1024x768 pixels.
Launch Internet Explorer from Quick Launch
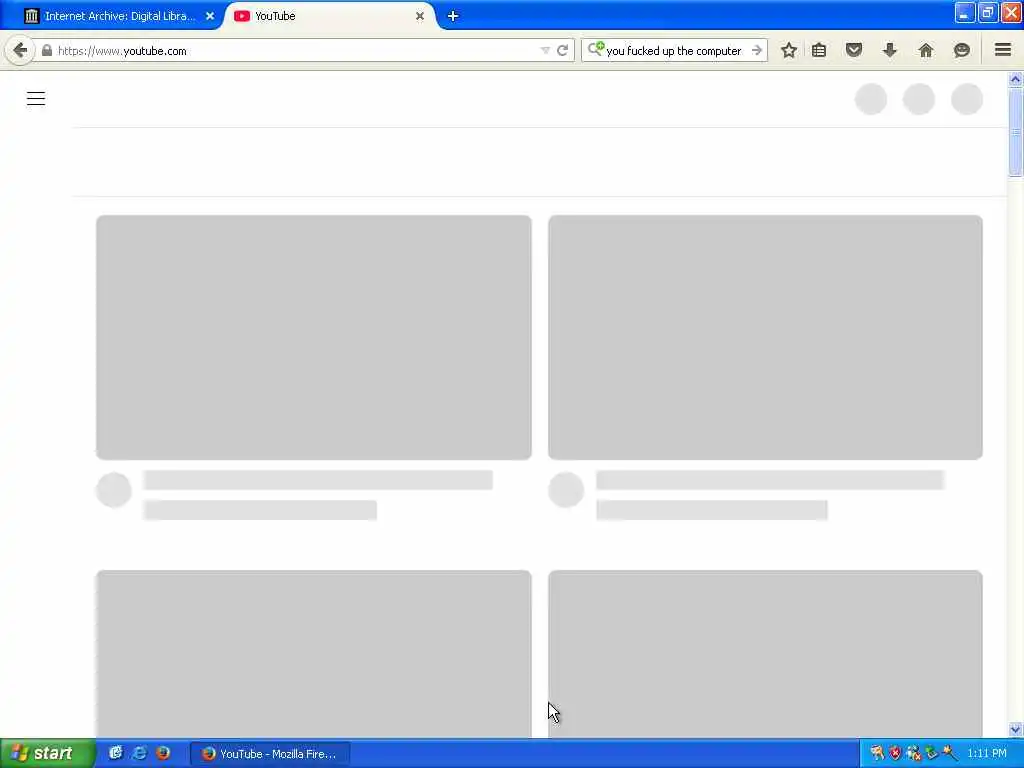139,753
